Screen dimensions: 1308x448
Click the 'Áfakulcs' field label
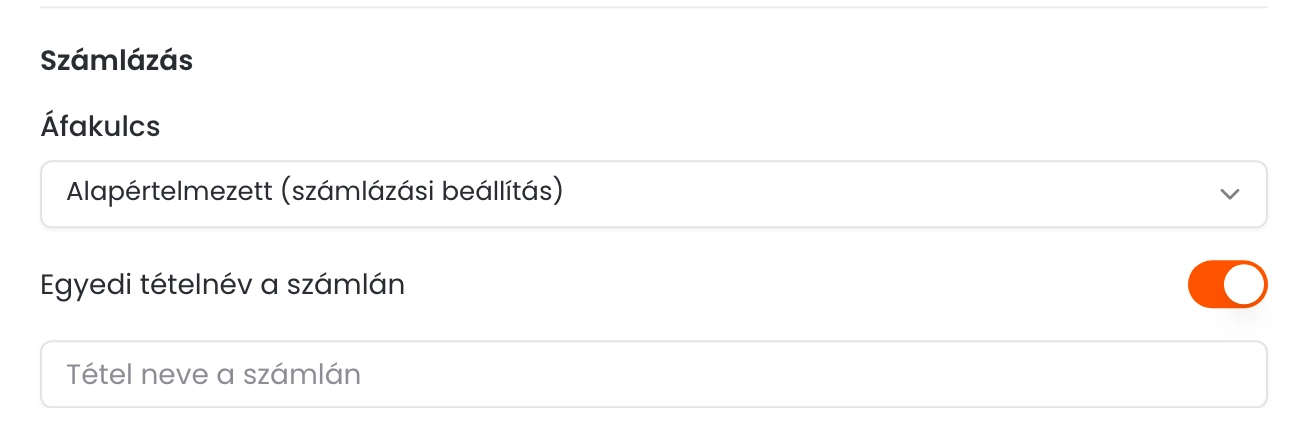click(x=100, y=126)
